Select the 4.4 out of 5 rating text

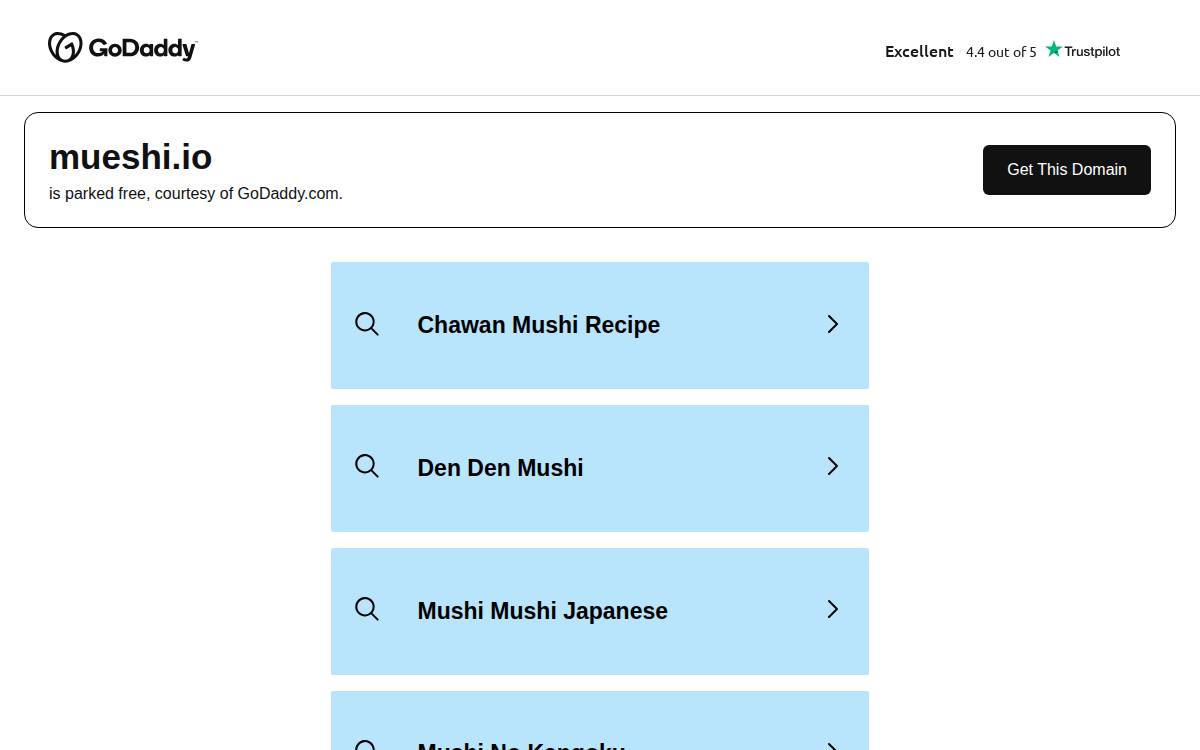coord(1001,52)
